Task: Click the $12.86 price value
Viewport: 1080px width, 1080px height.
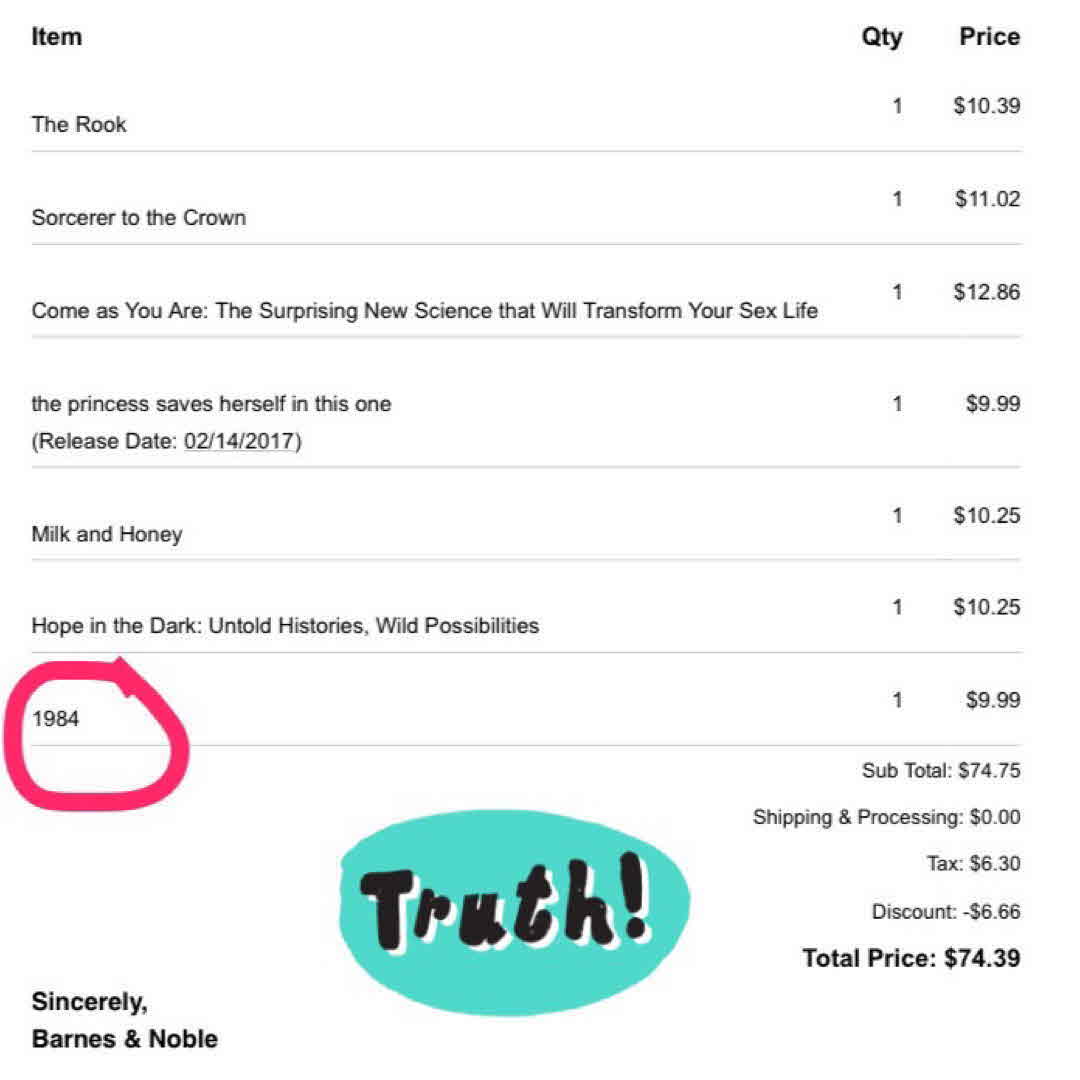Action: pos(986,292)
